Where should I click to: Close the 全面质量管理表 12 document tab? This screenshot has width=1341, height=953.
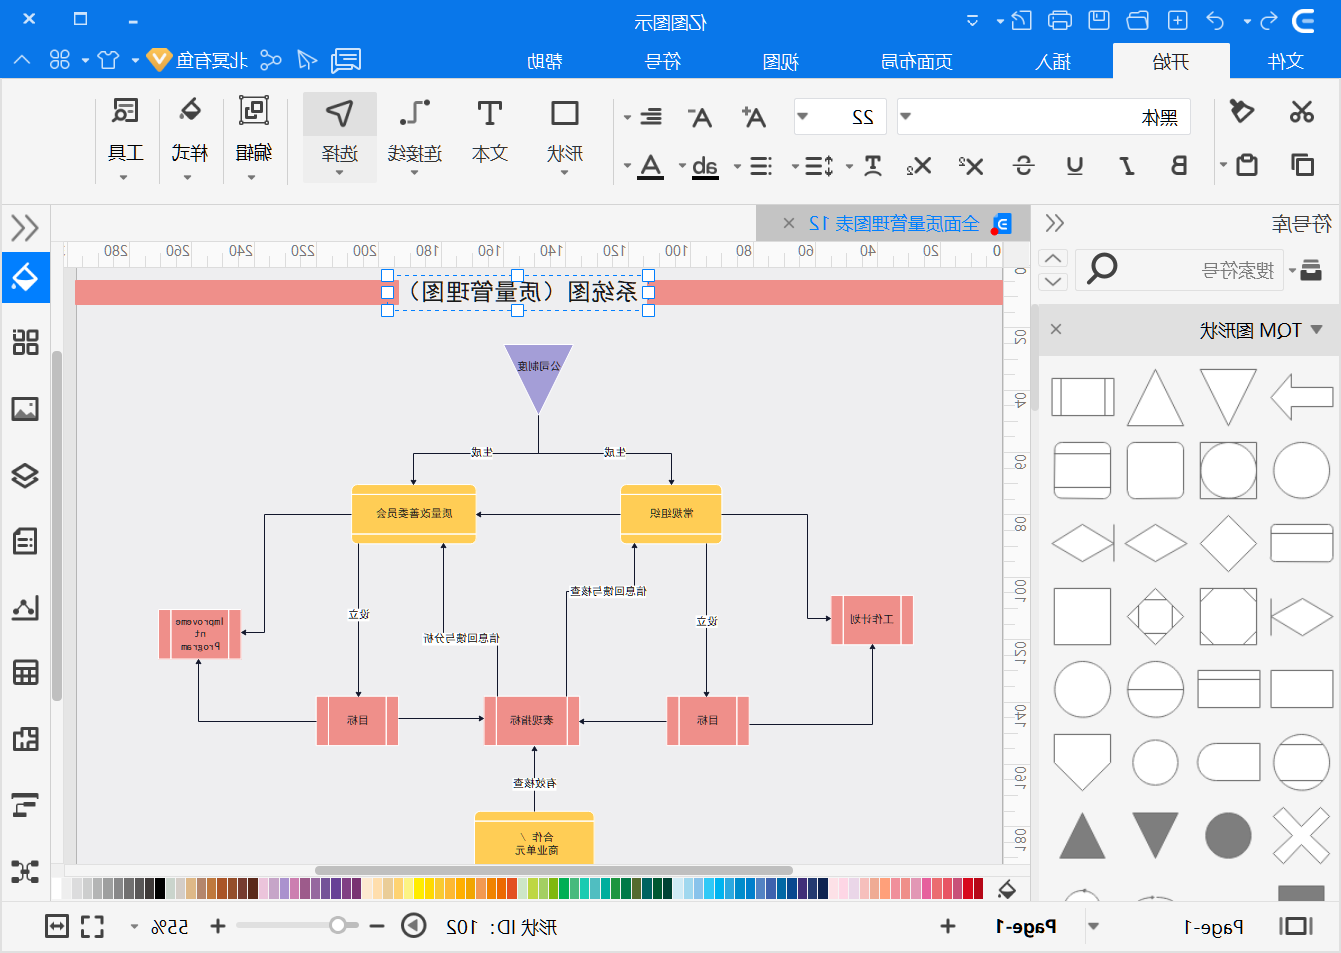tap(789, 223)
